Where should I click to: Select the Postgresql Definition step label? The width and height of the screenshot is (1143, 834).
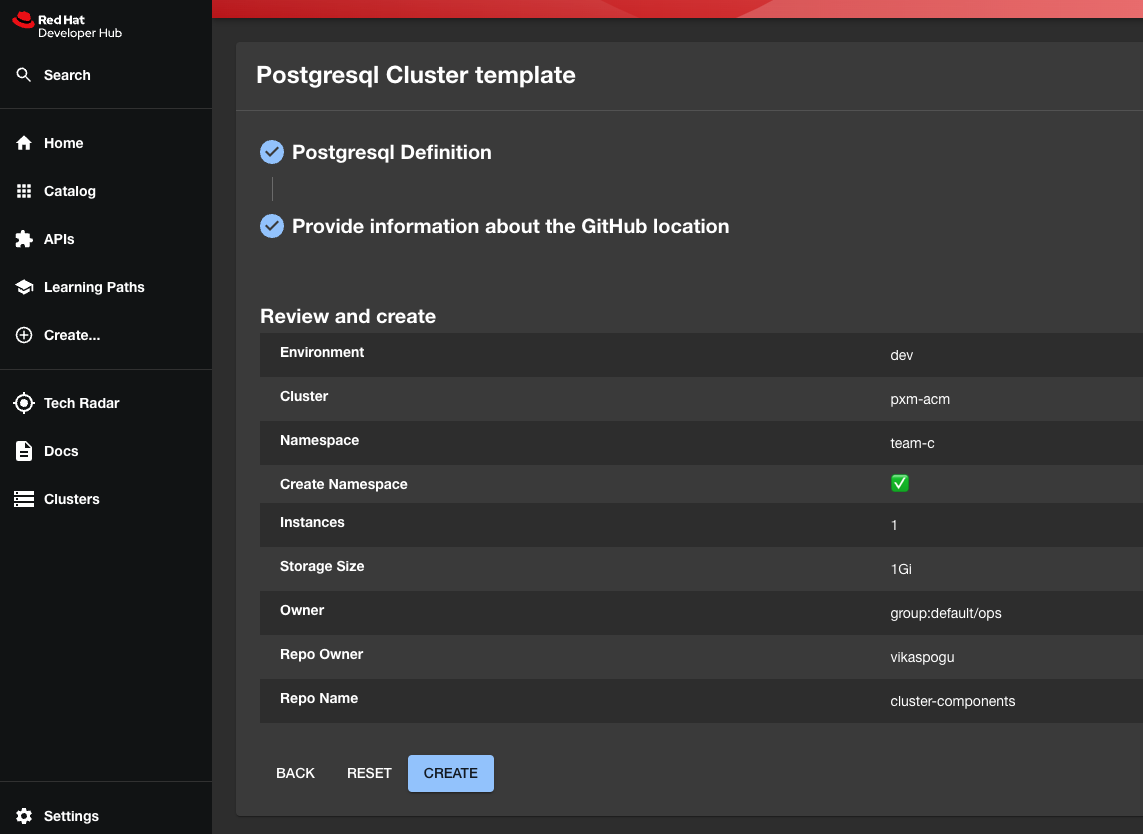[x=391, y=152]
